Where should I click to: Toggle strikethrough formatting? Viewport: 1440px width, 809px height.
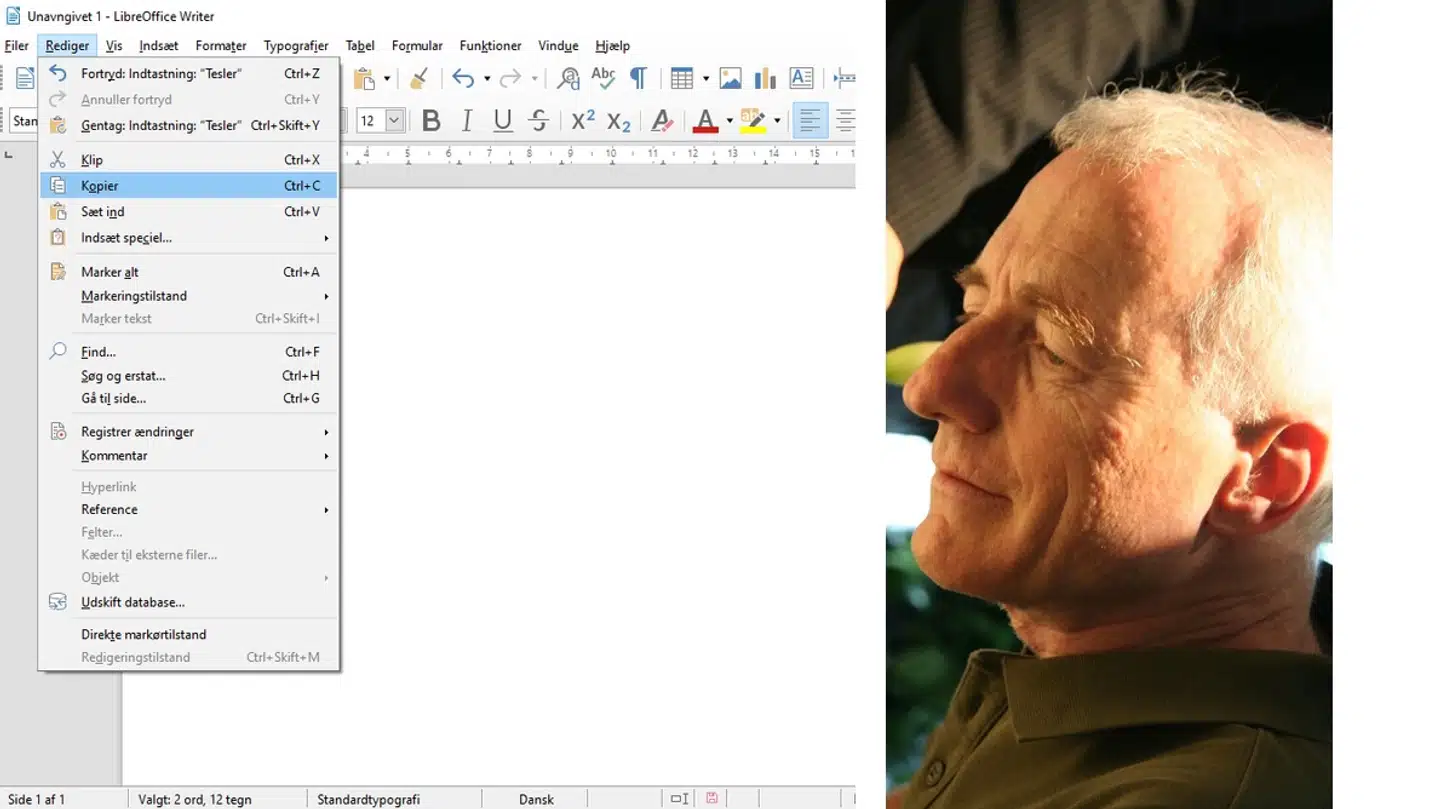538,120
